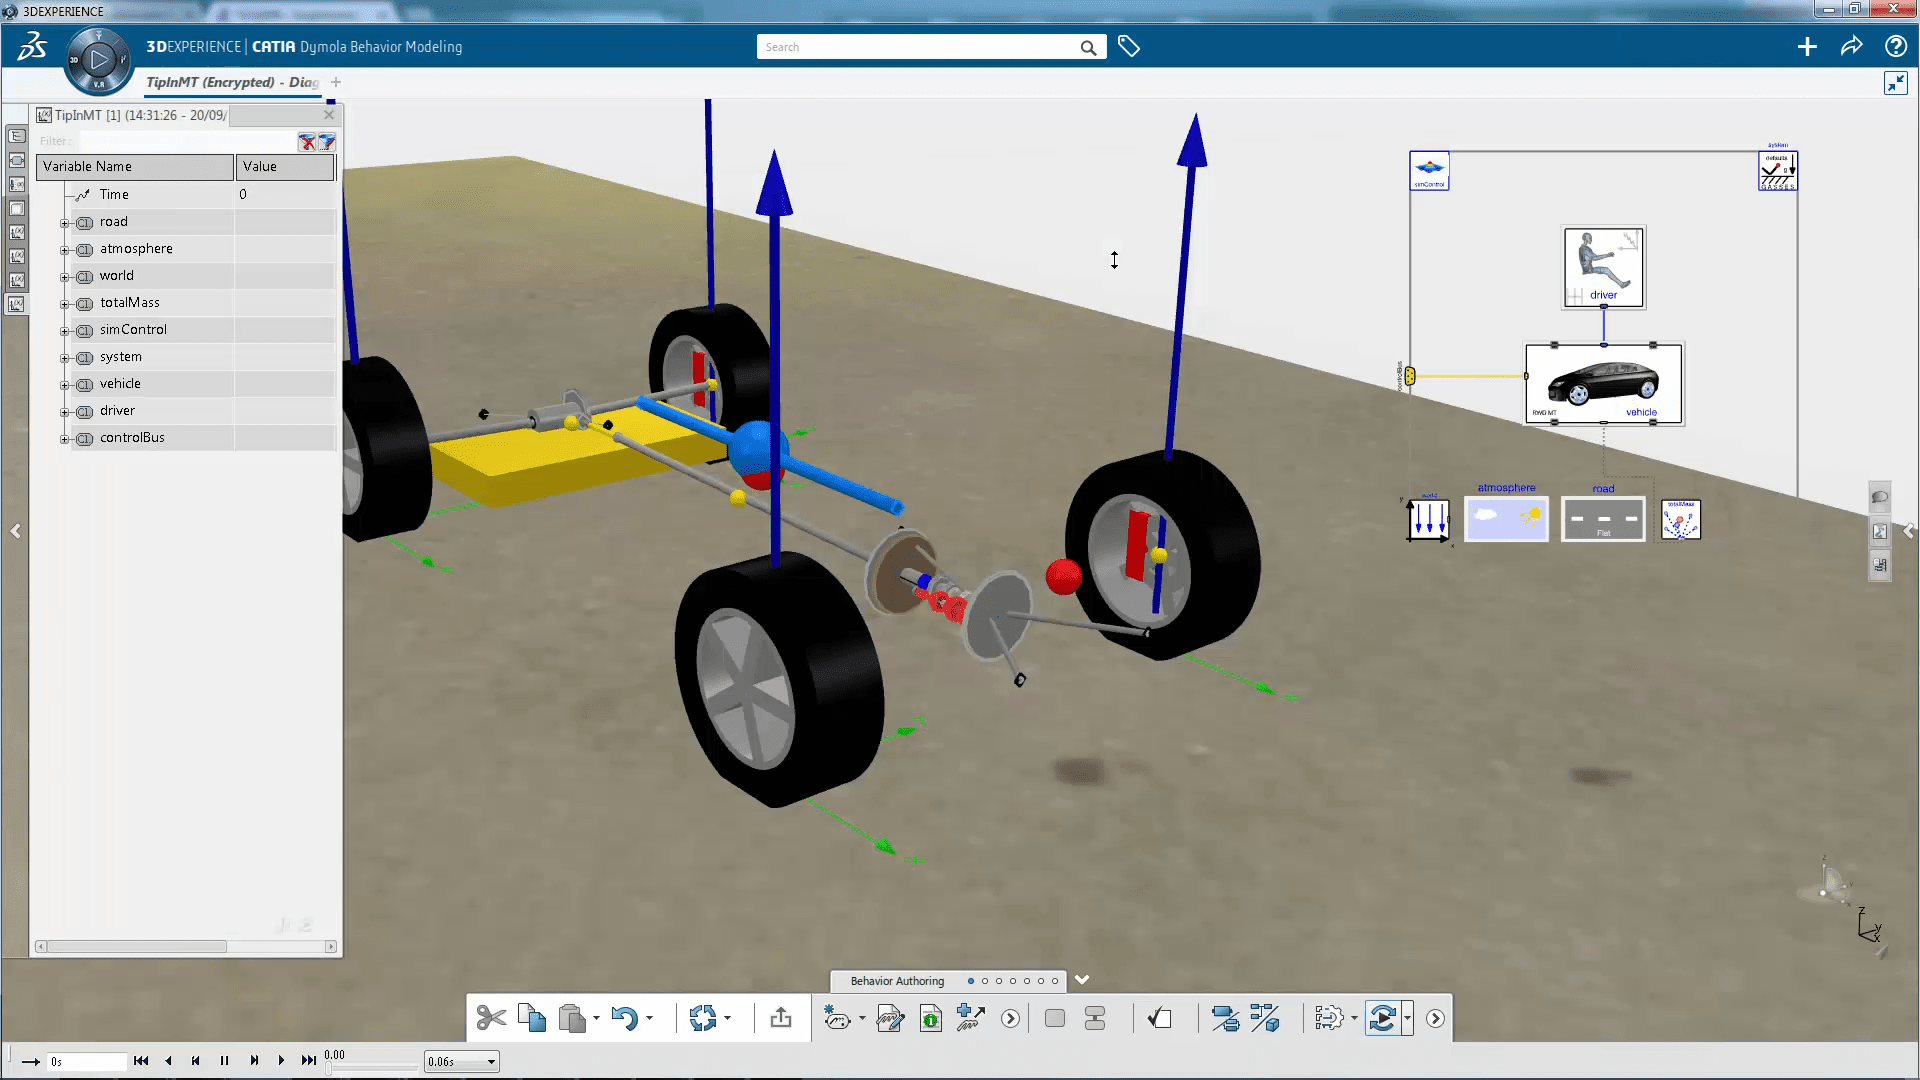This screenshot has height=1080, width=1920.
Task: Click the Behavior Authoring section tab
Action: coord(896,981)
